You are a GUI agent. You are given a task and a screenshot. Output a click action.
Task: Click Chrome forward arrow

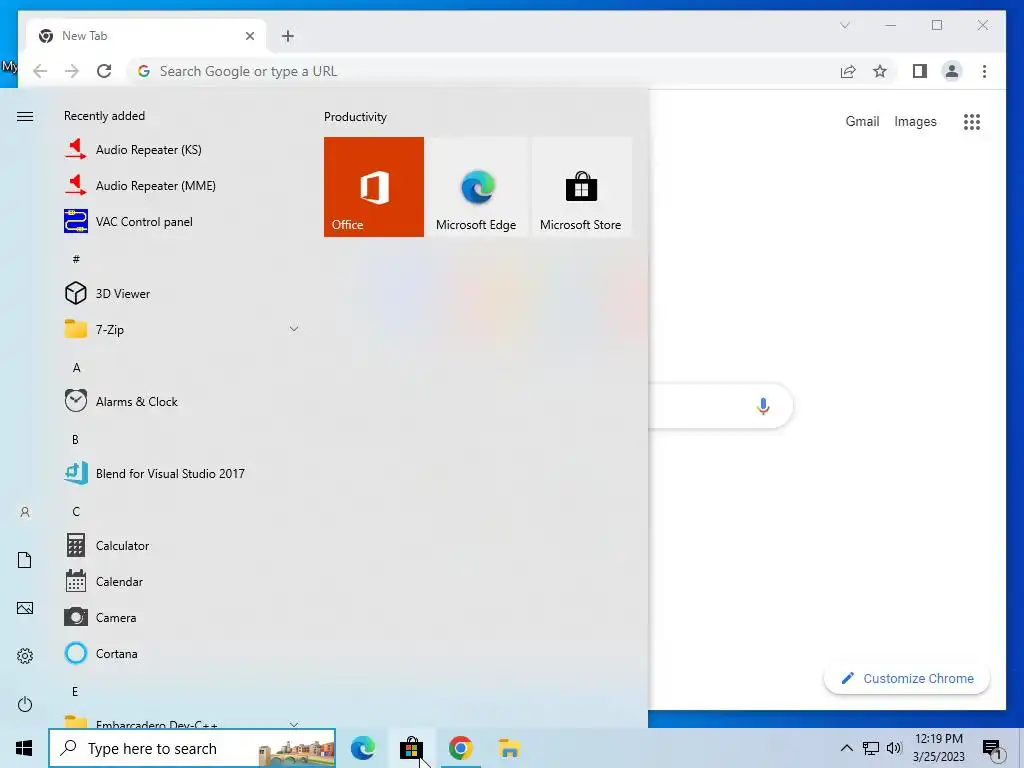click(72, 71)
